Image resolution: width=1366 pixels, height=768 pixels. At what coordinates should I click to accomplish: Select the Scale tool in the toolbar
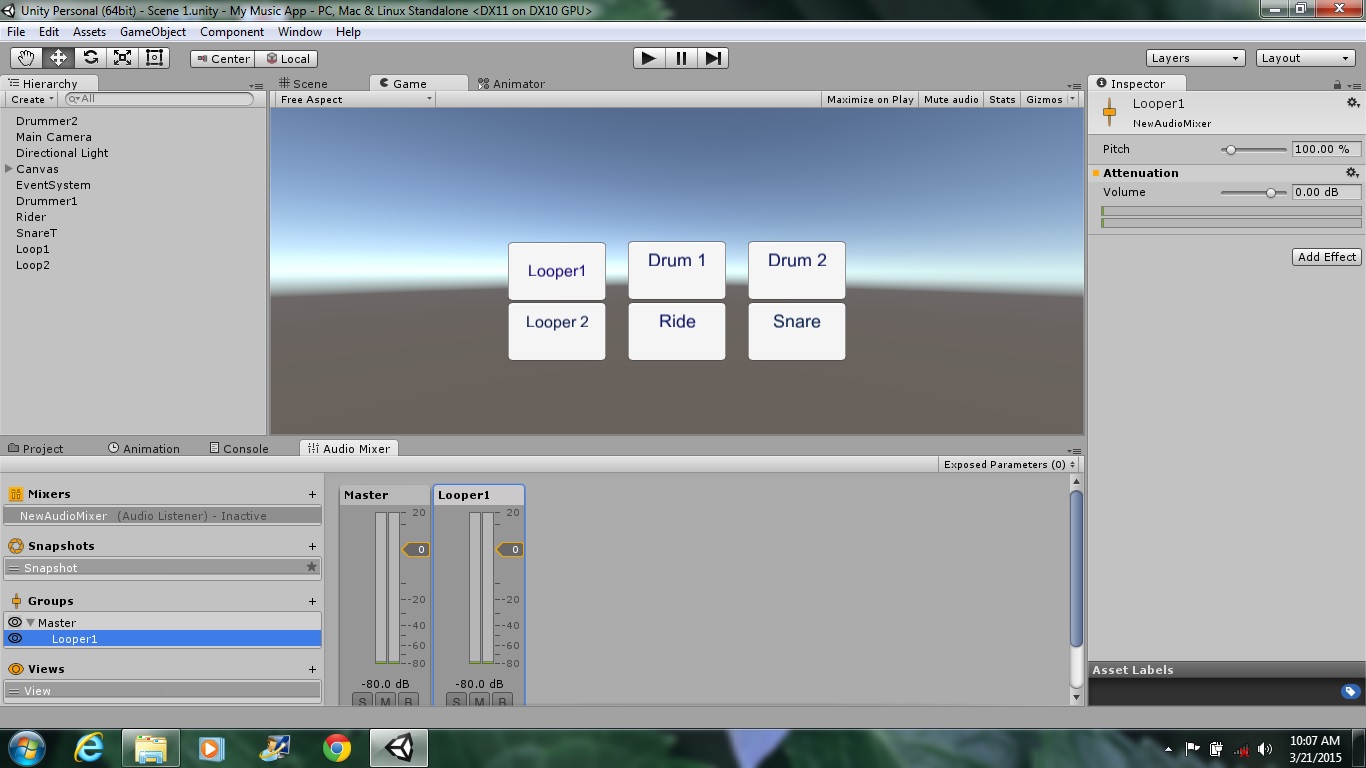coord(122,58)
